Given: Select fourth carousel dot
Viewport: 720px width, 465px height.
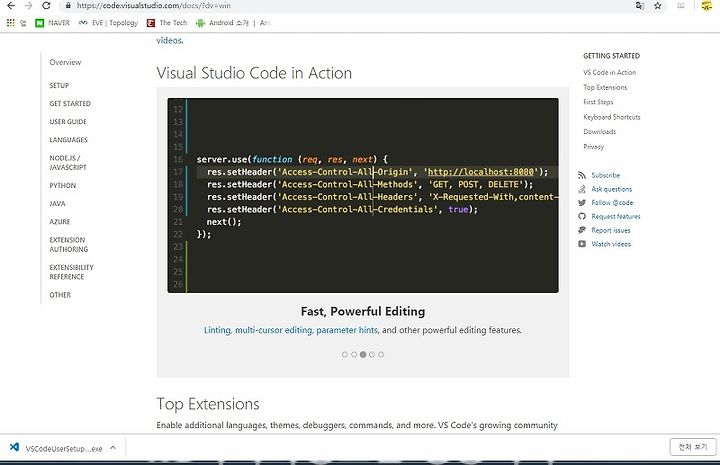Looking at the screenshot, I should pyautogui.click(x=372, y=354).
